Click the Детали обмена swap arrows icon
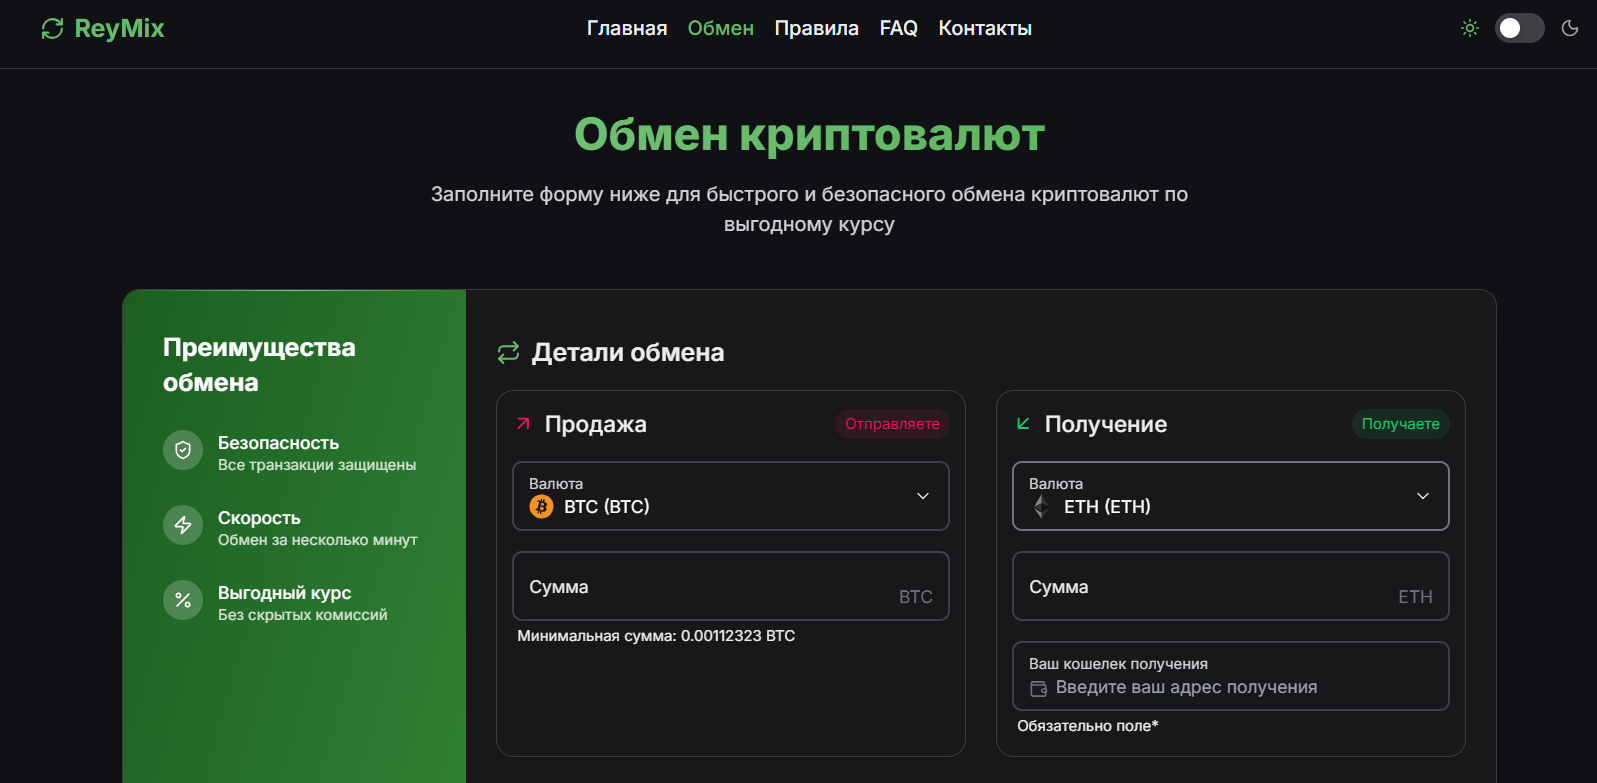Viewport: 1597px width, 783px height. point(509,352)
